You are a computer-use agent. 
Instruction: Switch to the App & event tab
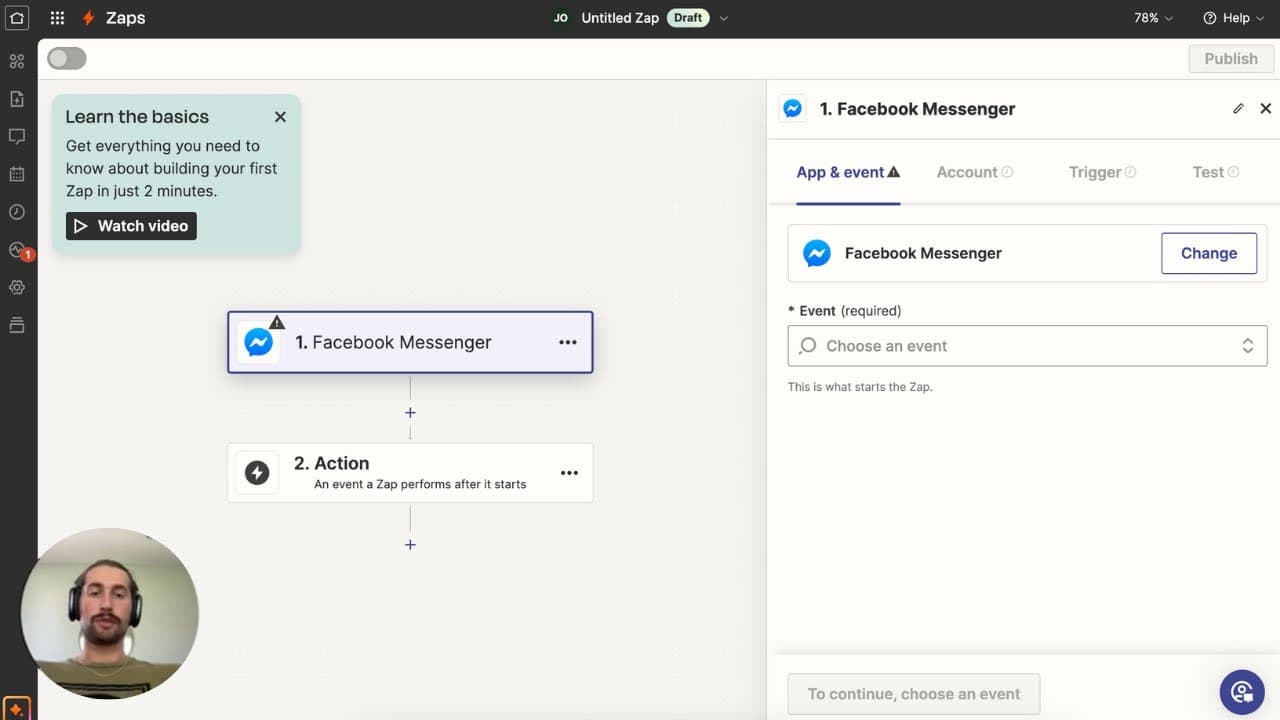click(x=848, y=172)
